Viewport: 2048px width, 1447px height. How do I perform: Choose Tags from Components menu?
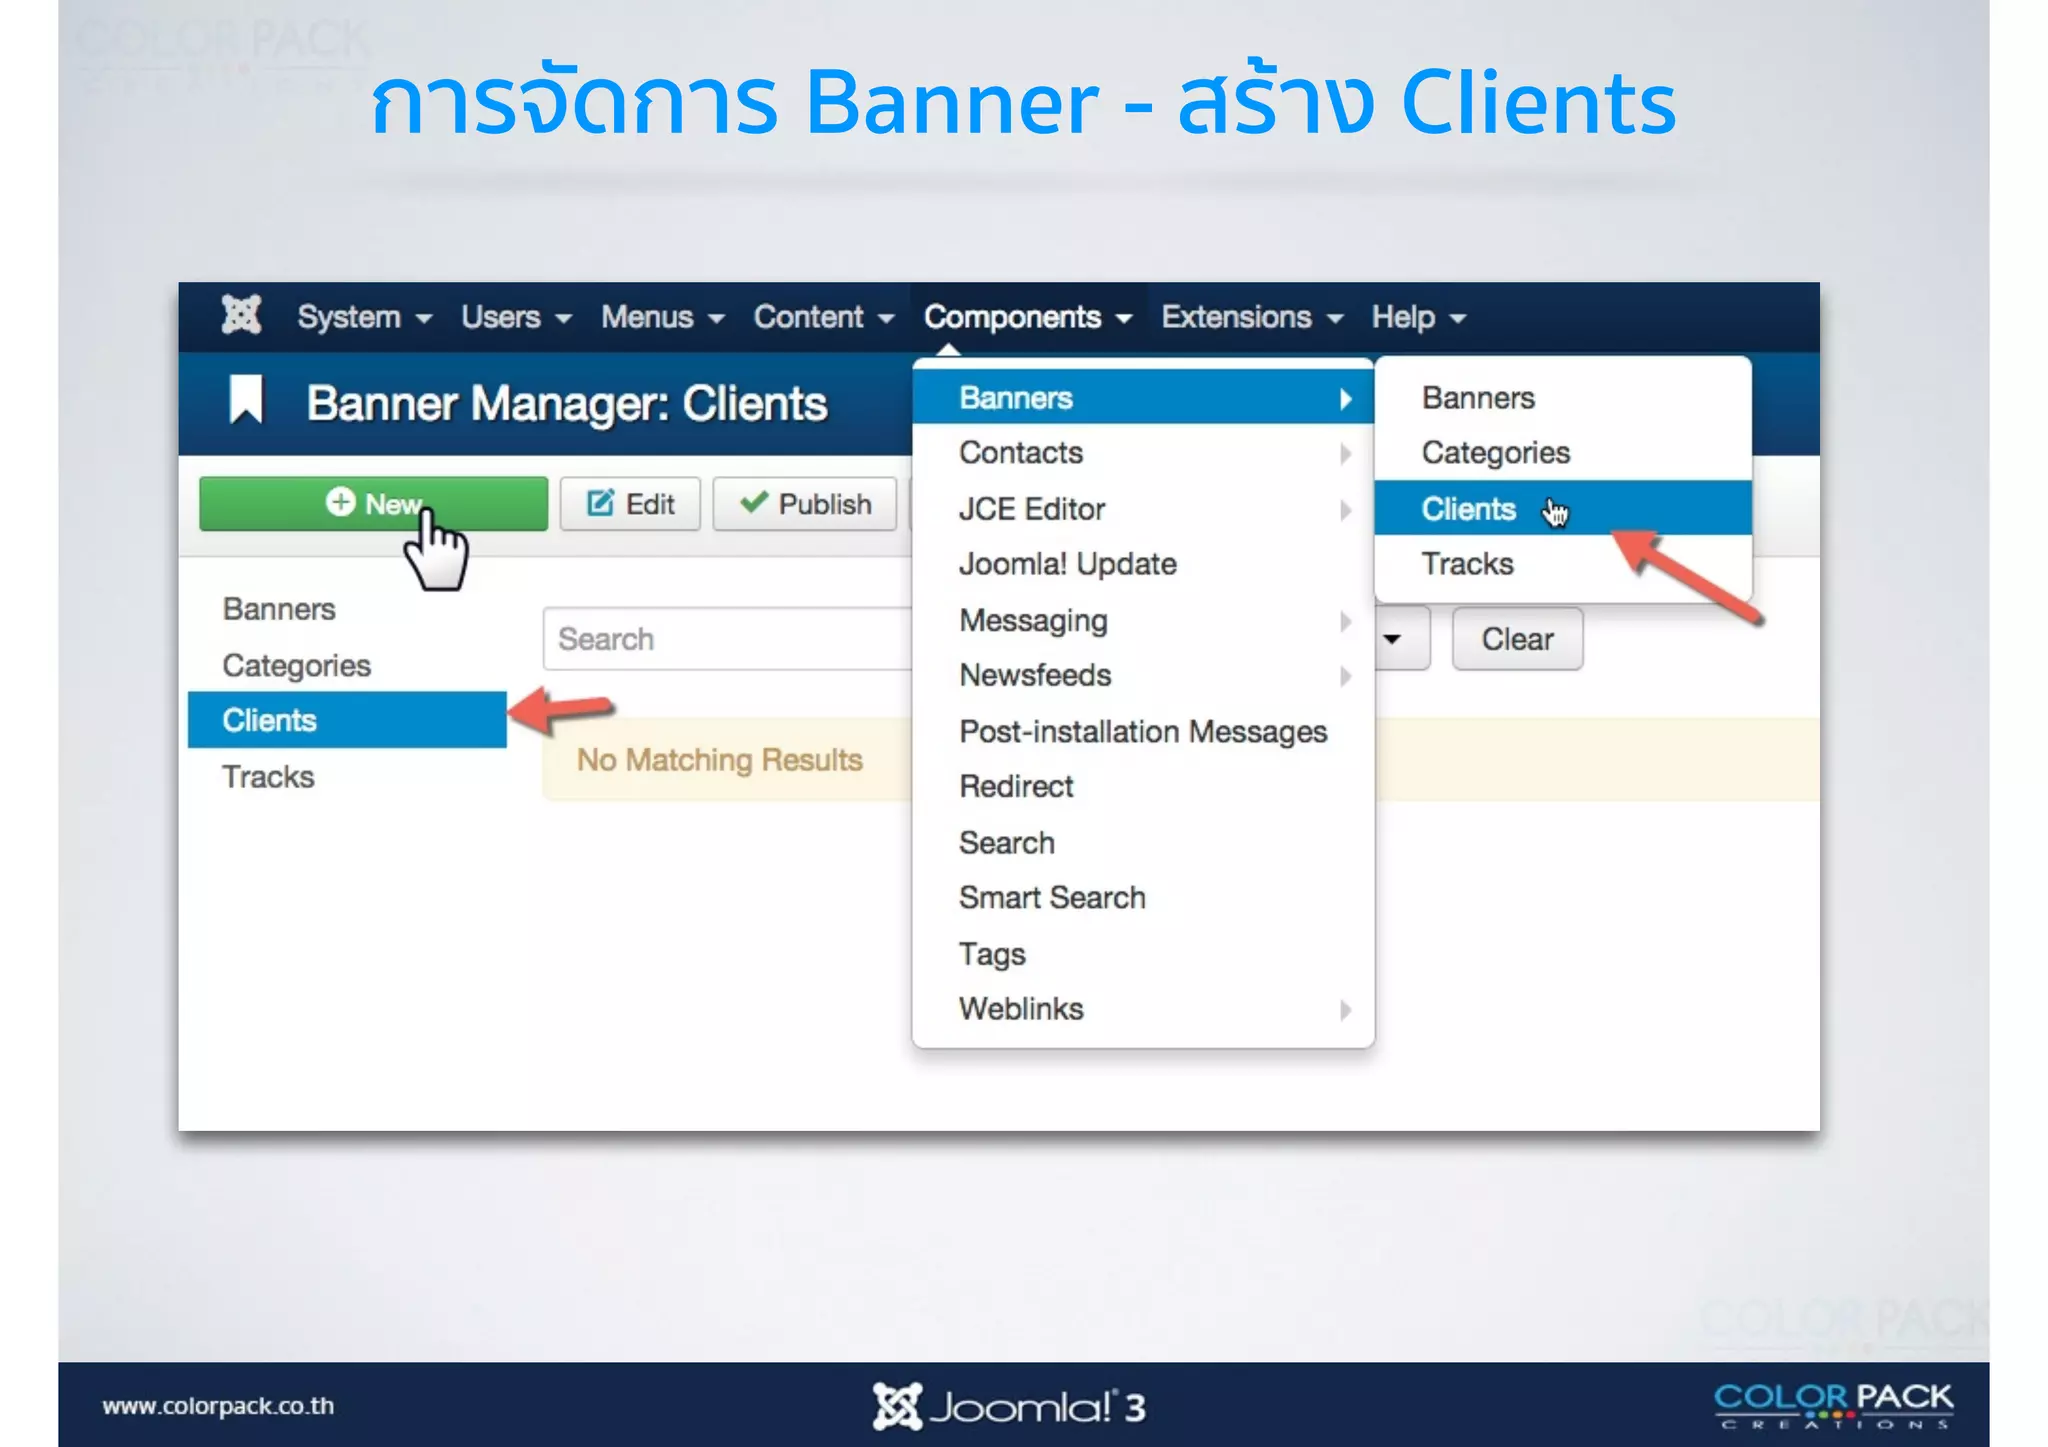[x=1143, y=954]
